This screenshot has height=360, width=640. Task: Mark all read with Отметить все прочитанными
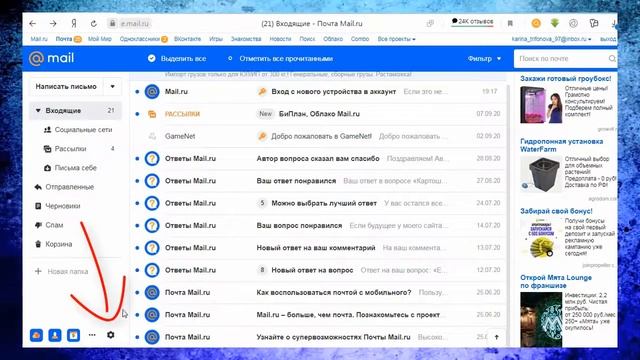(x=280, y=58)
